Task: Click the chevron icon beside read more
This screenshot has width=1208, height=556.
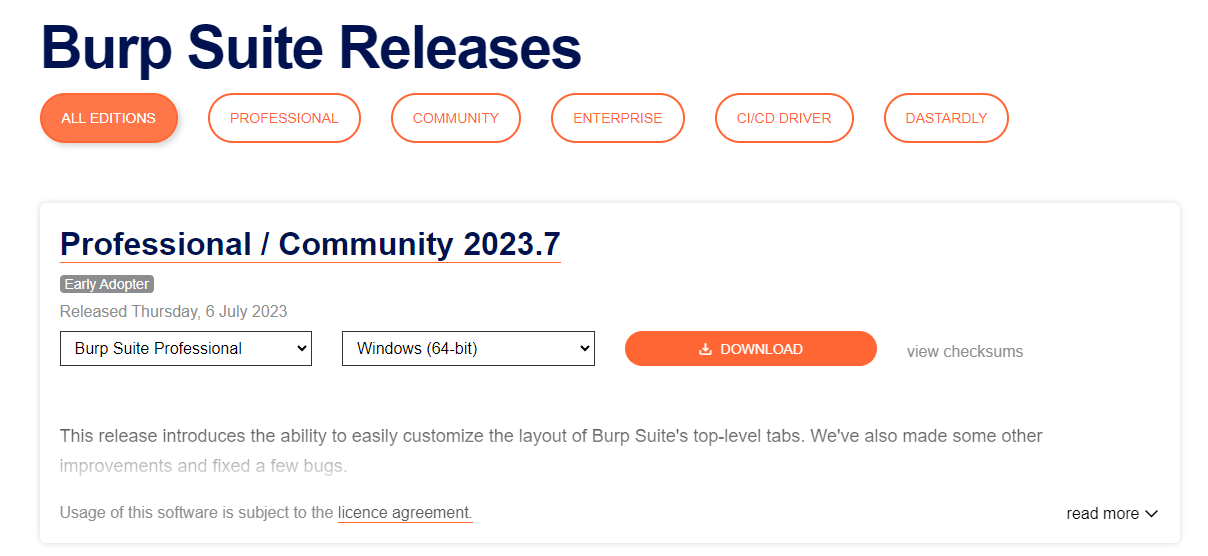Action: pos(1151,514)
